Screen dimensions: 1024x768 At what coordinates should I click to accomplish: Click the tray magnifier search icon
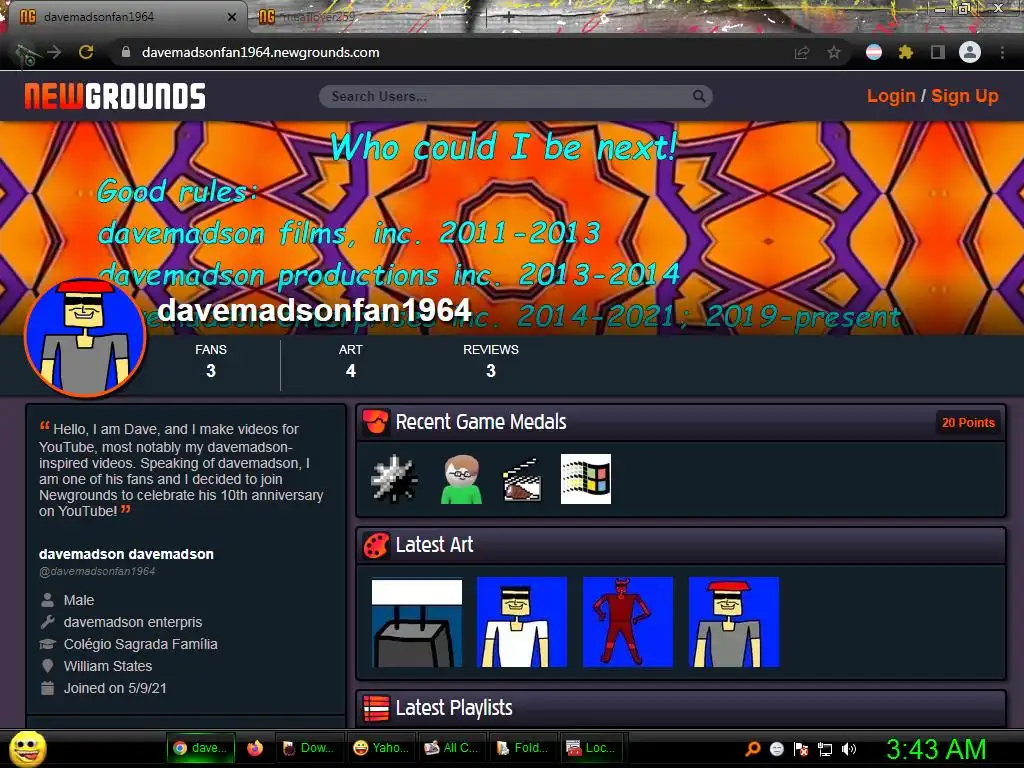pos(753,749)
